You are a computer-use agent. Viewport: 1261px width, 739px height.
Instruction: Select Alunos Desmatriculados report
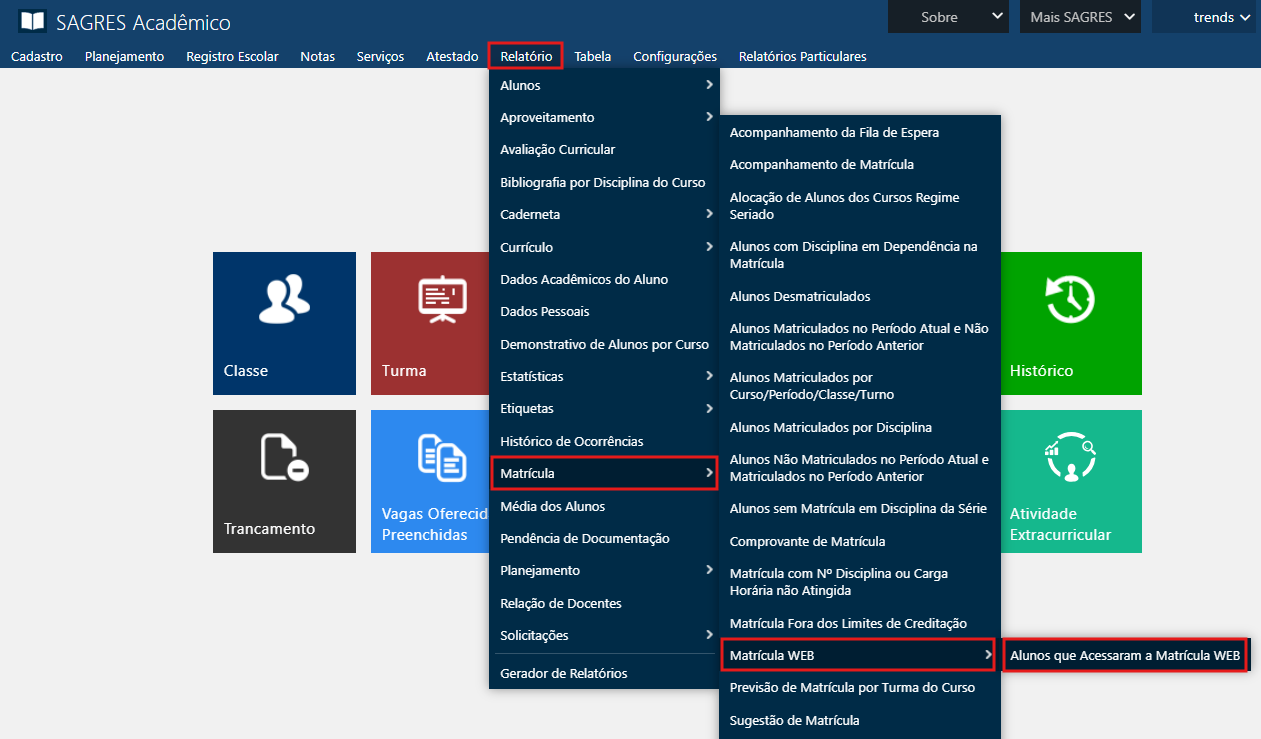point(800,296)
